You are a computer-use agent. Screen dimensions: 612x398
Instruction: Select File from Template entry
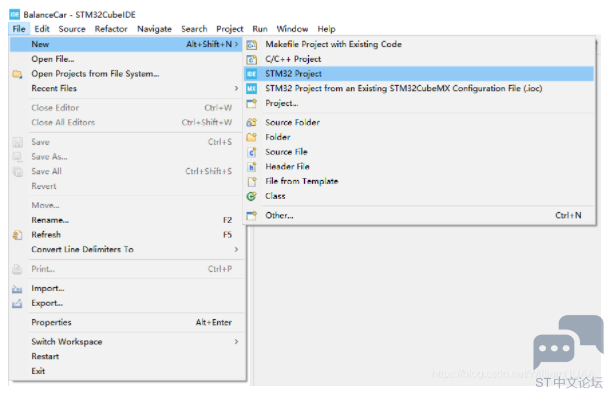419,181
